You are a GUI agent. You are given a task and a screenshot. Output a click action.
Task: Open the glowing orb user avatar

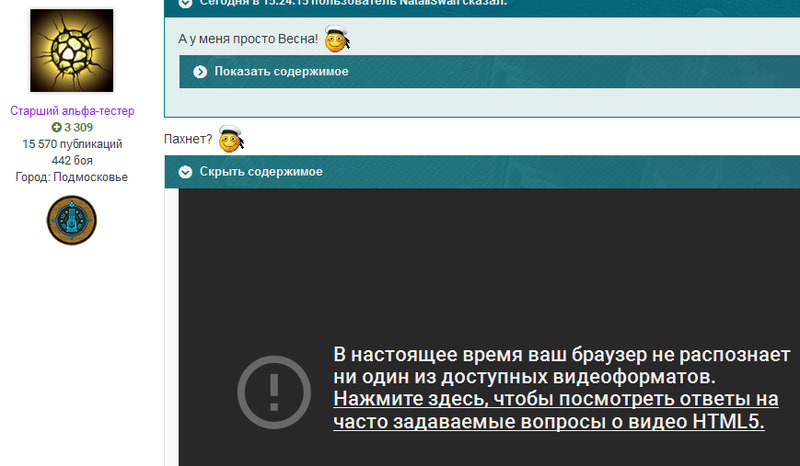tap(72, 51)
